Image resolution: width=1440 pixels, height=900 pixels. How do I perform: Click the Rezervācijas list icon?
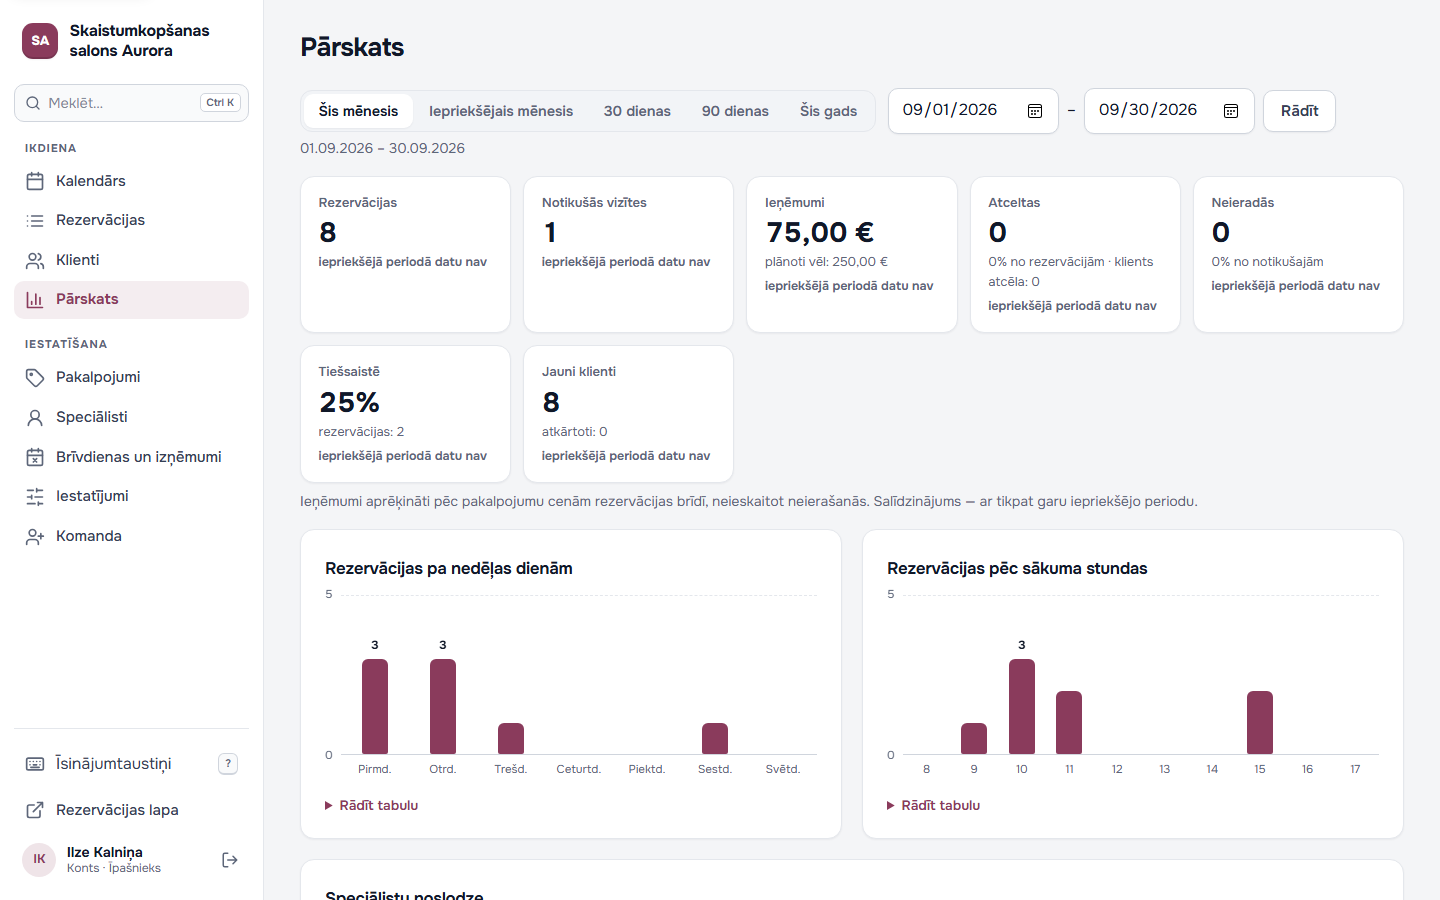point(35,220)
